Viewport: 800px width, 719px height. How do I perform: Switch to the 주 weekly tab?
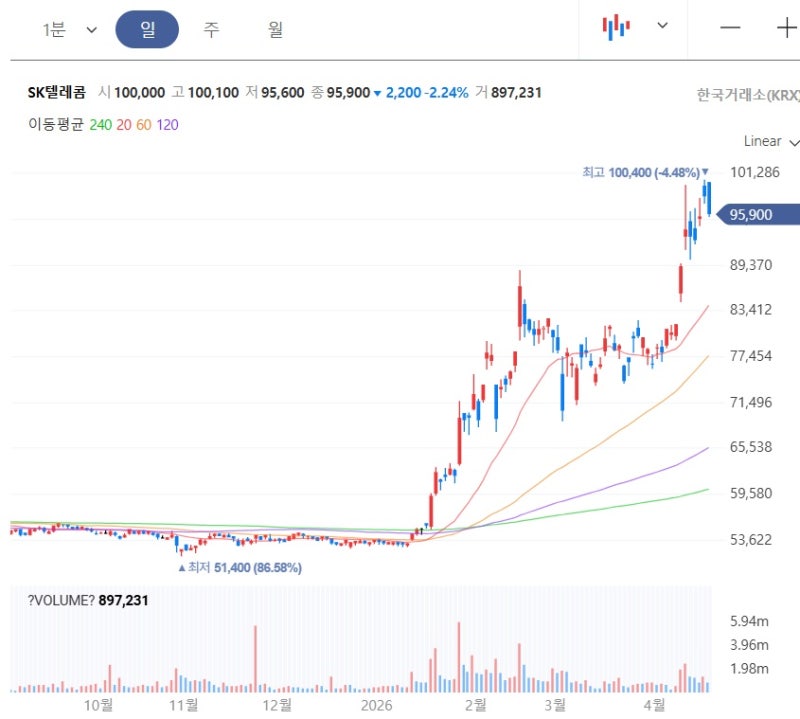click(211, 29)
